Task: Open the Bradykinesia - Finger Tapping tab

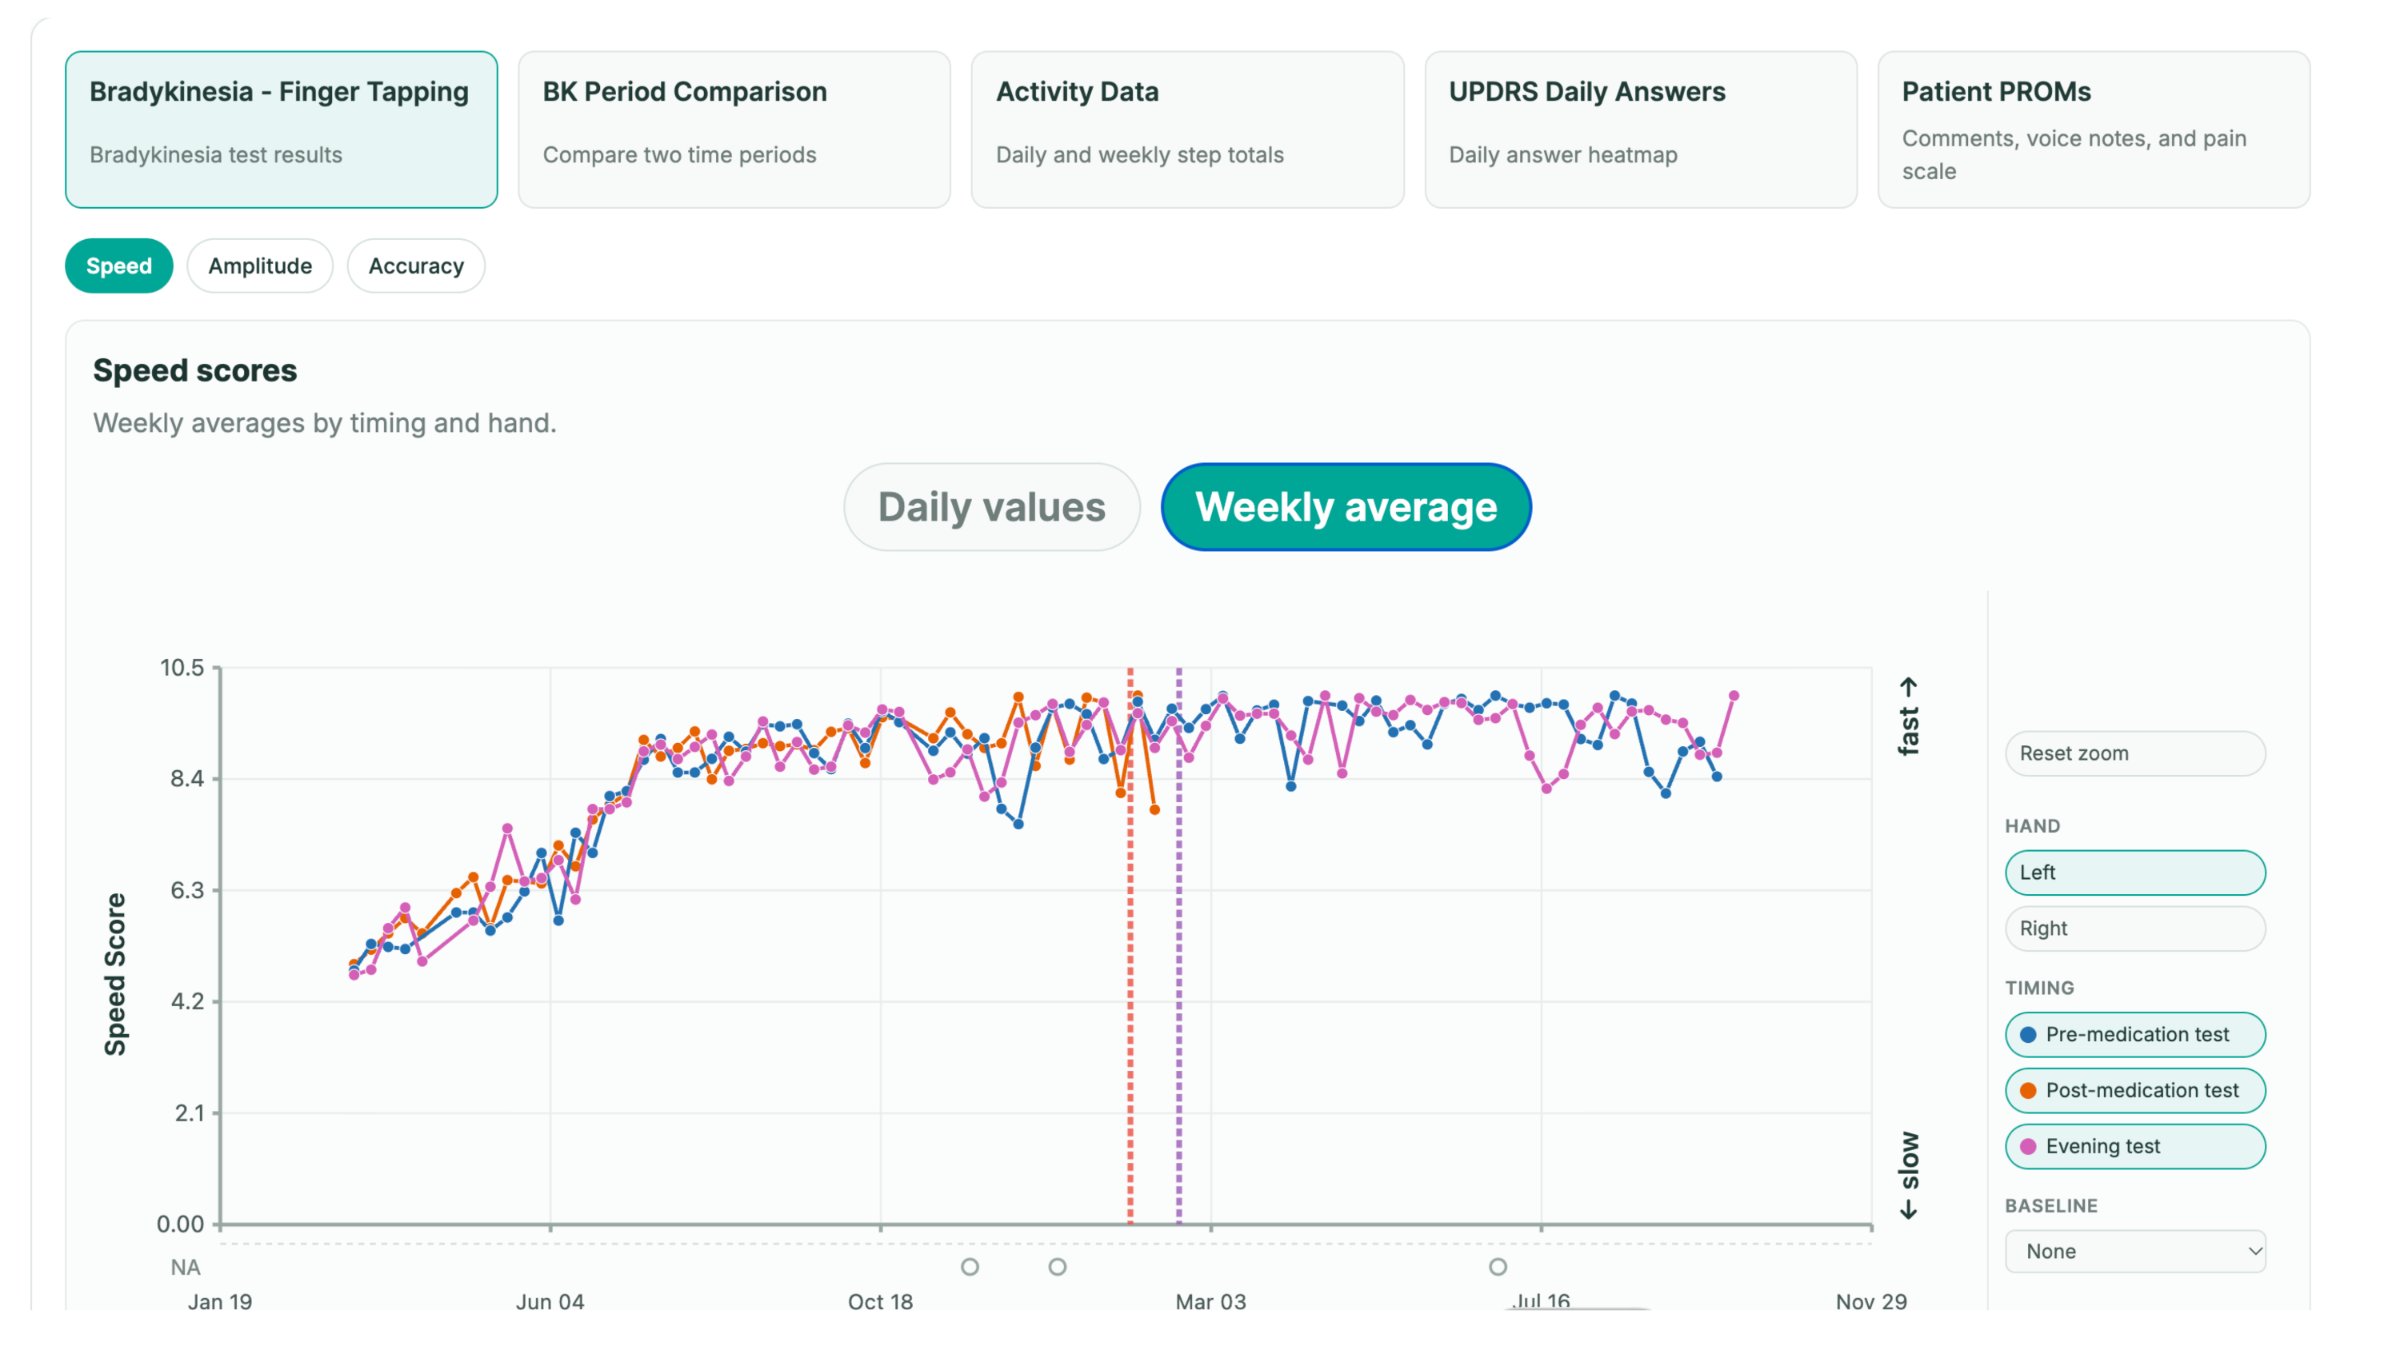Action: tap(281, 130)
